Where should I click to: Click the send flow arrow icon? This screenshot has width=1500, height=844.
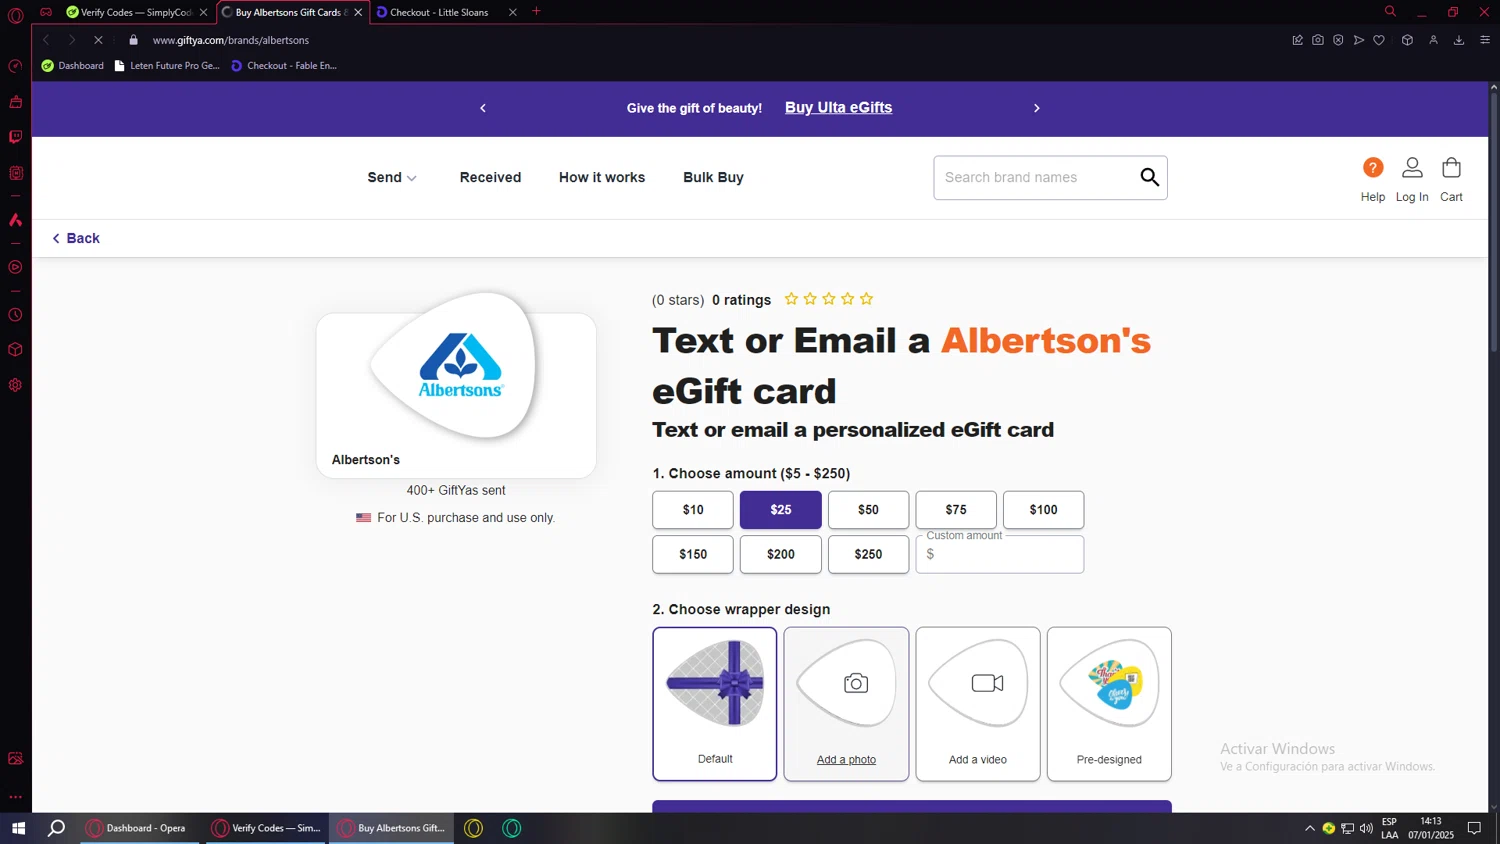[1358, 40]
